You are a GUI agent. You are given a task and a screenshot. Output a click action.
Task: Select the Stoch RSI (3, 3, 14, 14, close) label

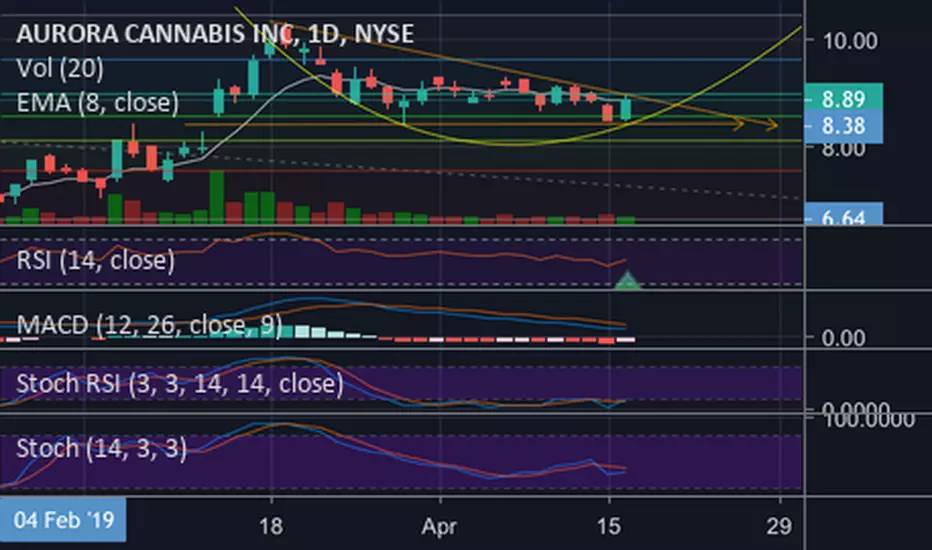[x=180, y=384]
